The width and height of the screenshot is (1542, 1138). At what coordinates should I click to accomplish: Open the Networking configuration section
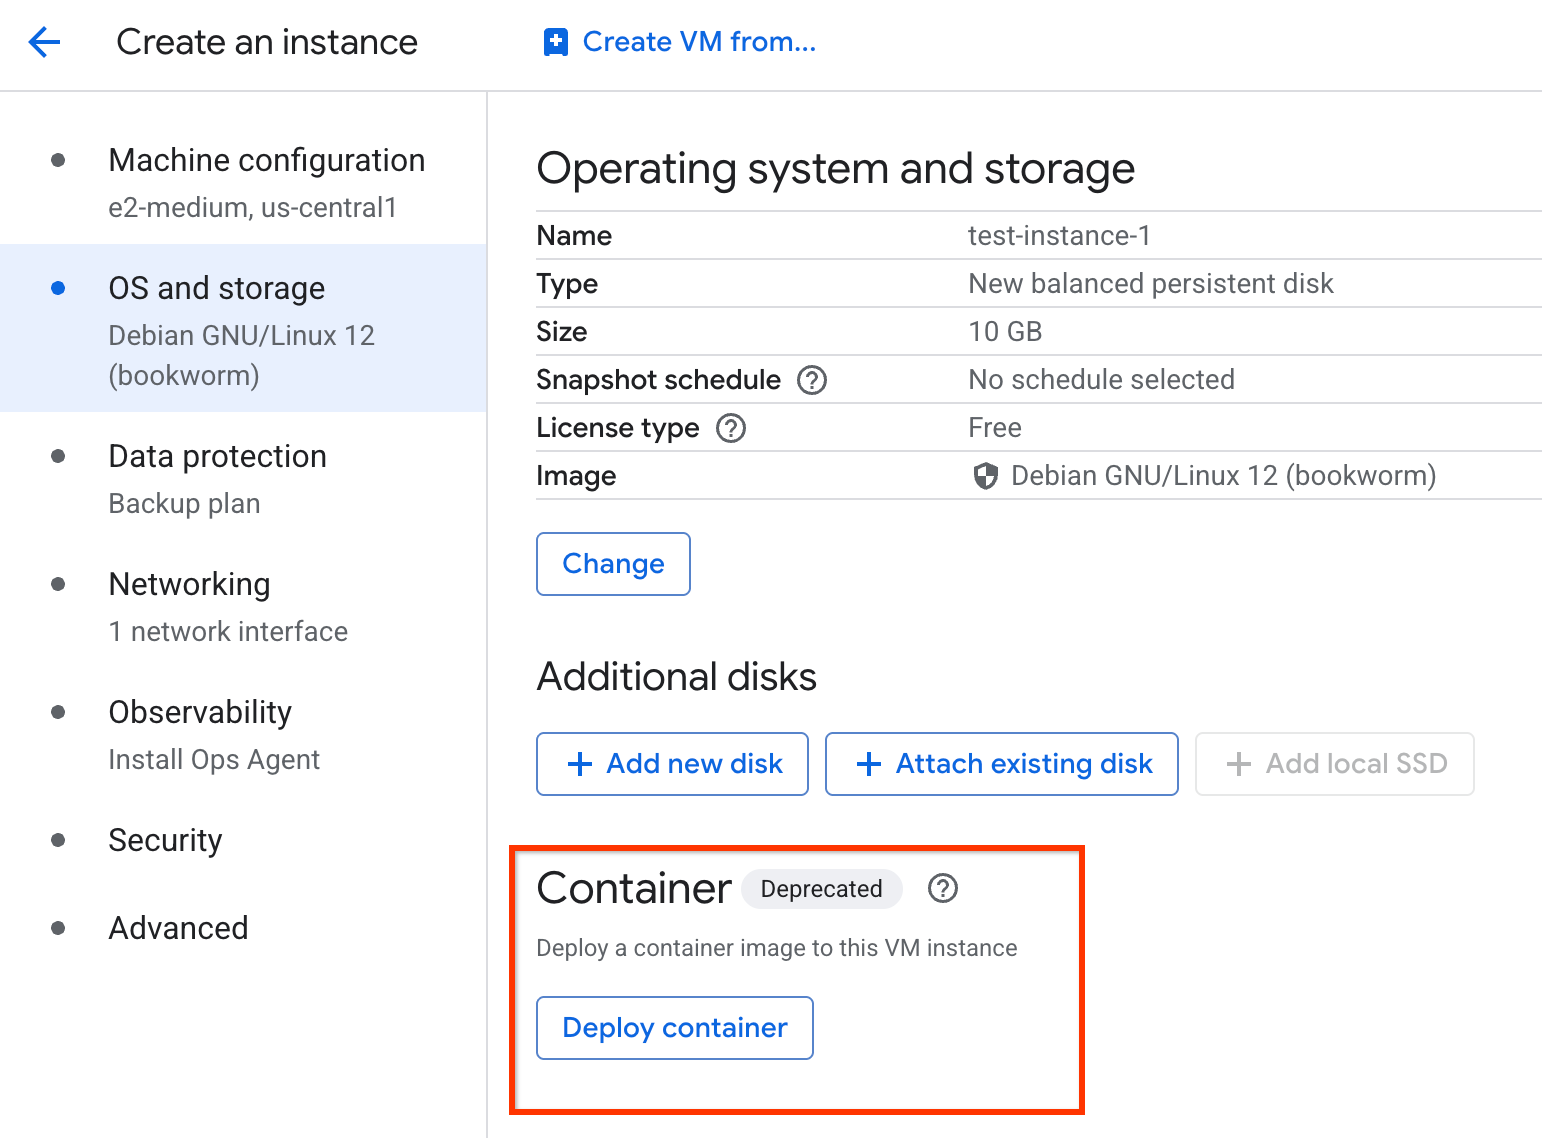click(189, 584)
